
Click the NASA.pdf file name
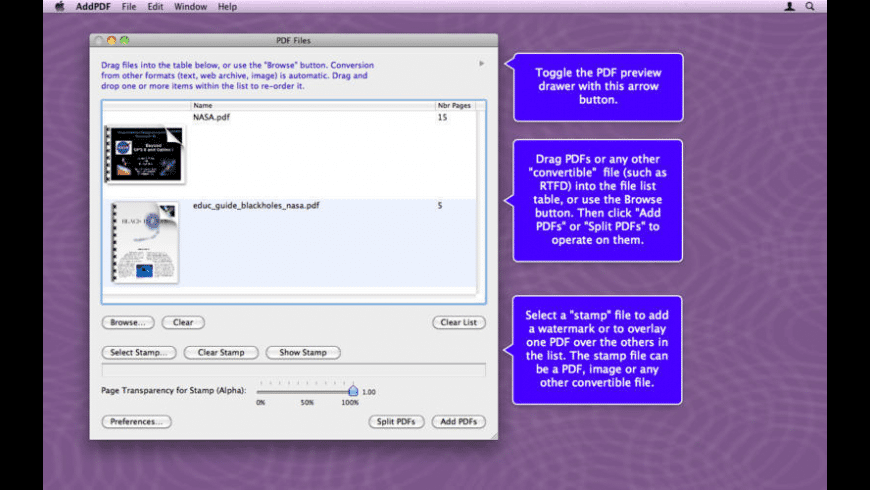point(211,117)
